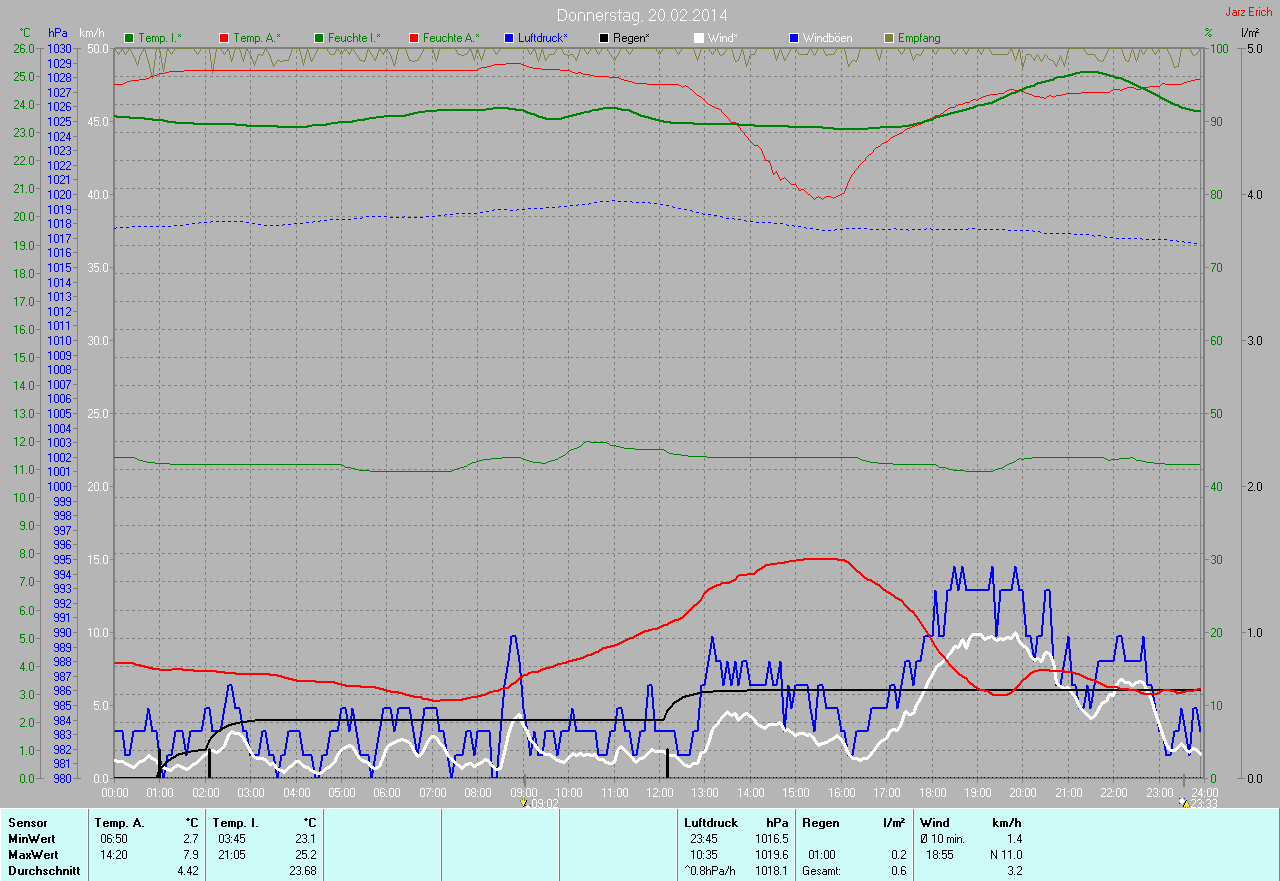Click the Jarz Erich author text

[1249, 12]
